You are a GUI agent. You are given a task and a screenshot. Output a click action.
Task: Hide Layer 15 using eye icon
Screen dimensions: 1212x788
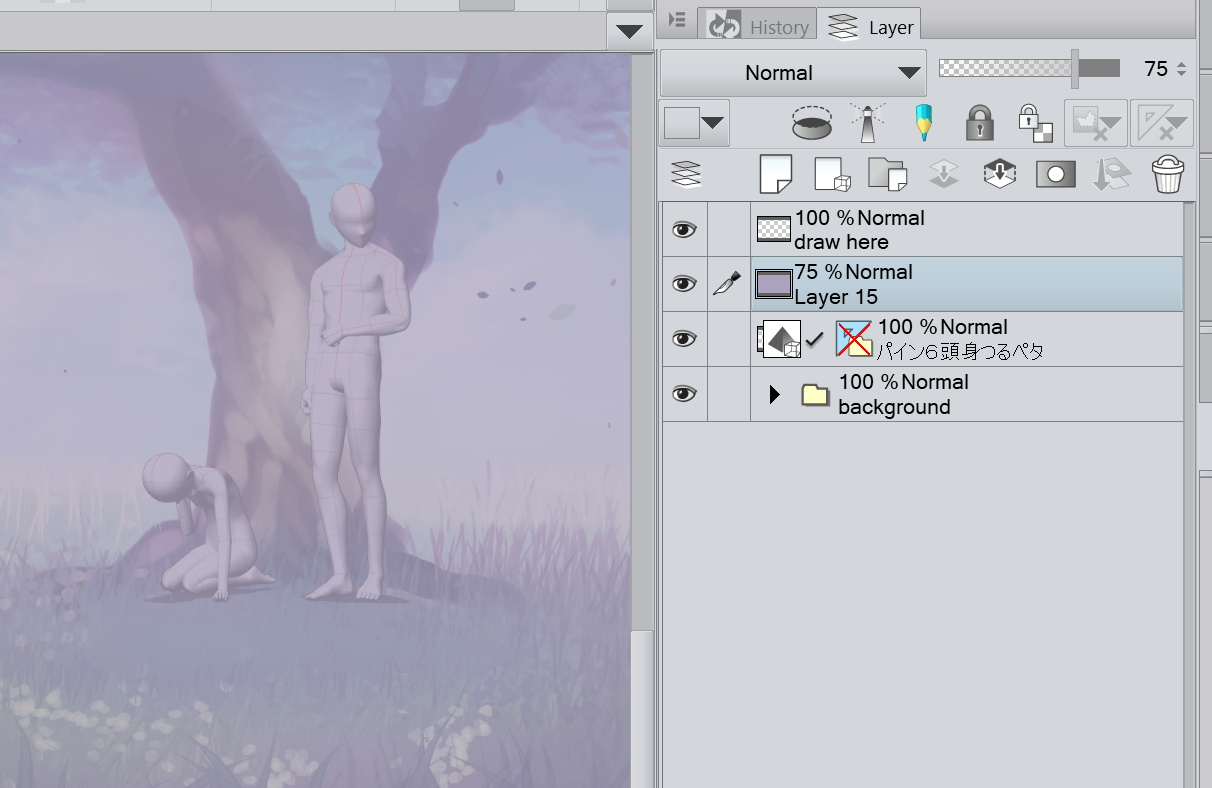coord(684,284)
